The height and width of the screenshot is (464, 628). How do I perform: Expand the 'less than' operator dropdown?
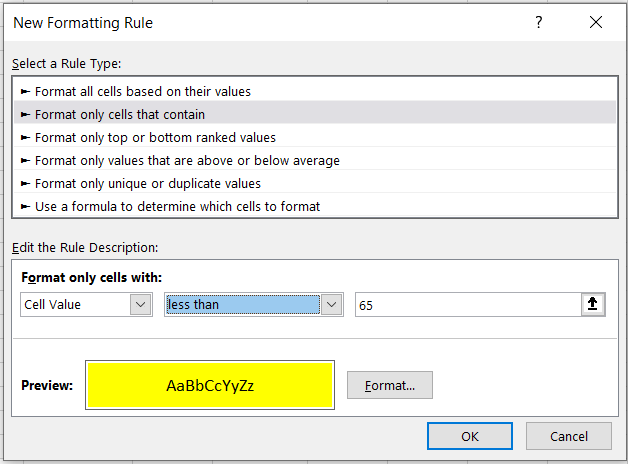tap(331, 305)
